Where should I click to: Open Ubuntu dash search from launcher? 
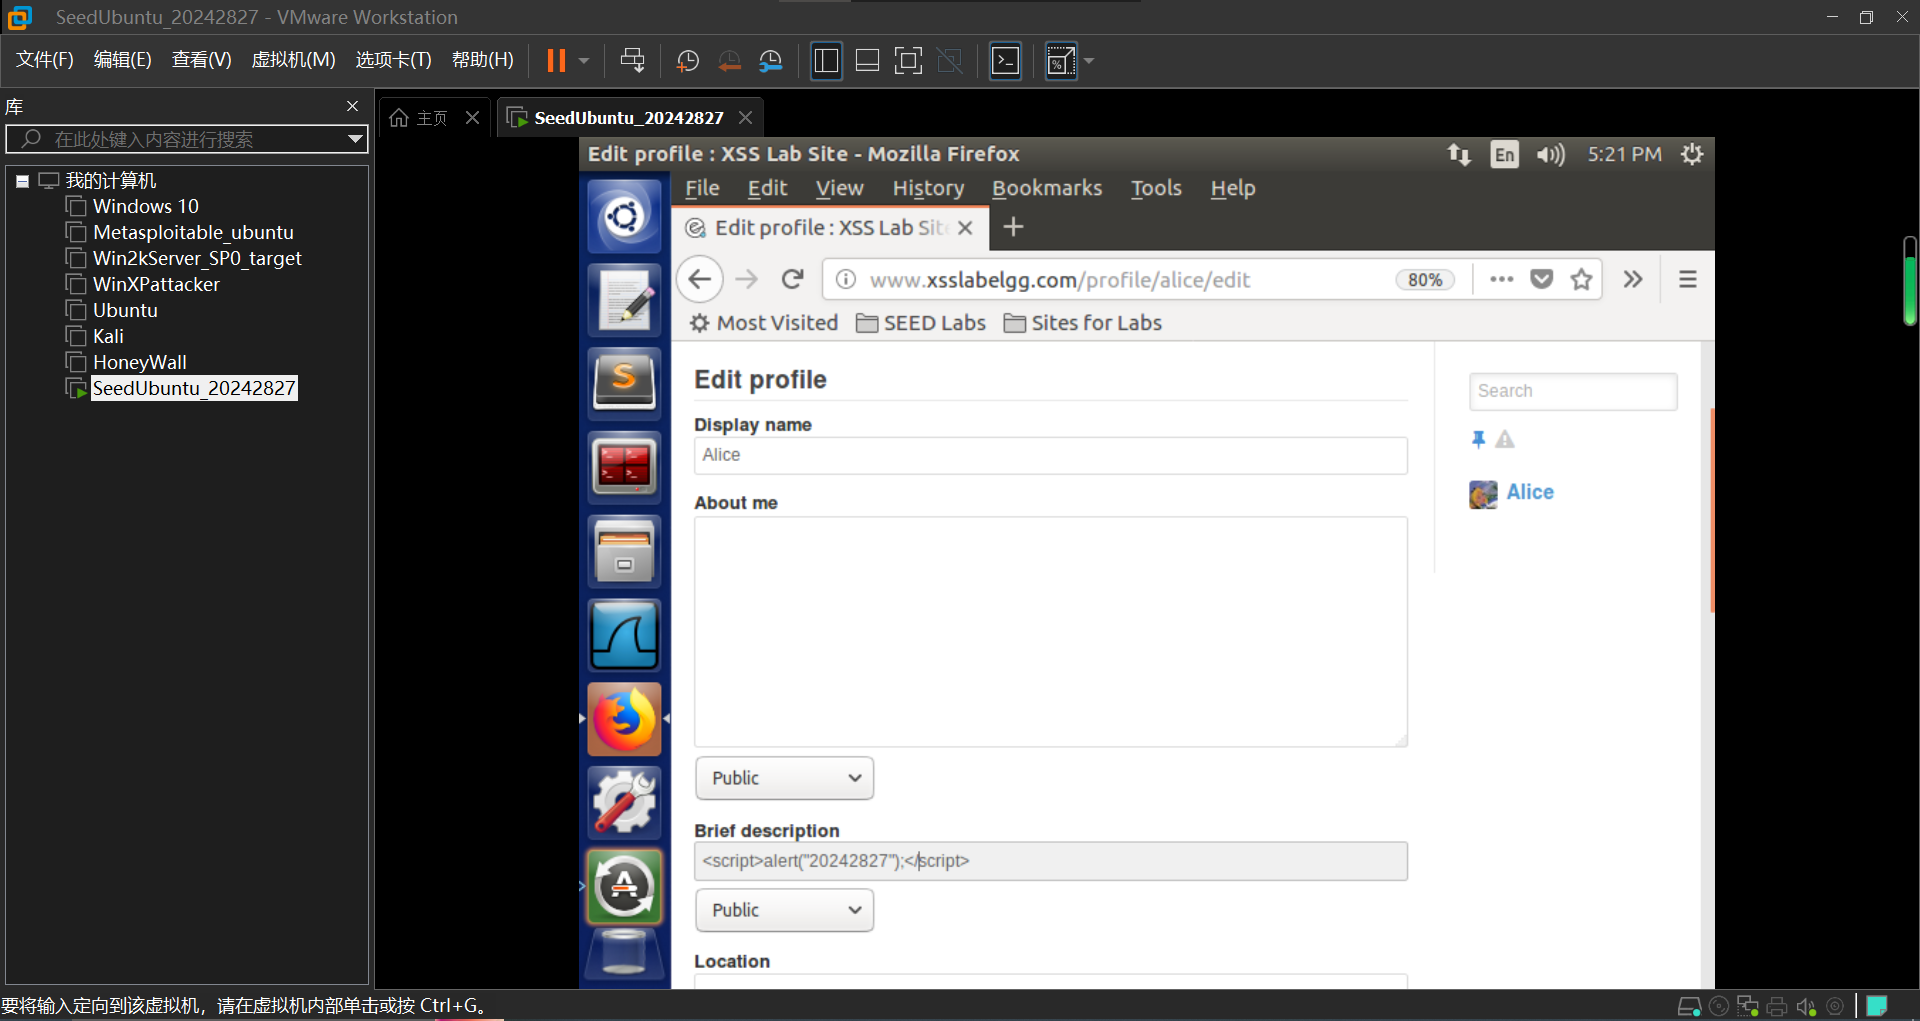(x=624, y=216)
